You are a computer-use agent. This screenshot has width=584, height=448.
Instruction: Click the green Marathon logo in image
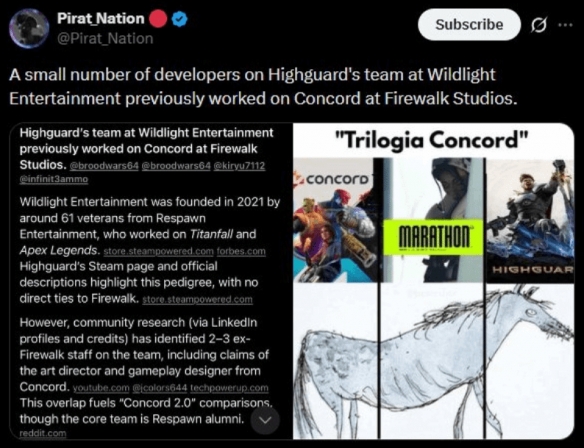point(434,238)
